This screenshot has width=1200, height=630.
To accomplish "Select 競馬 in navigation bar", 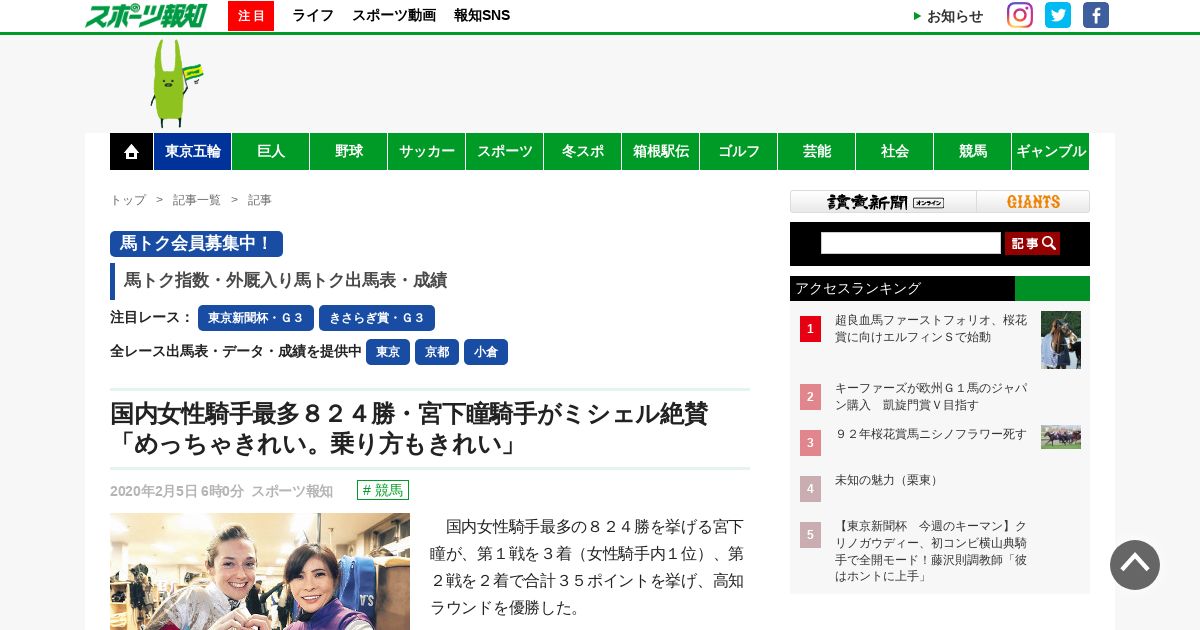I will [x=973, y=151].
